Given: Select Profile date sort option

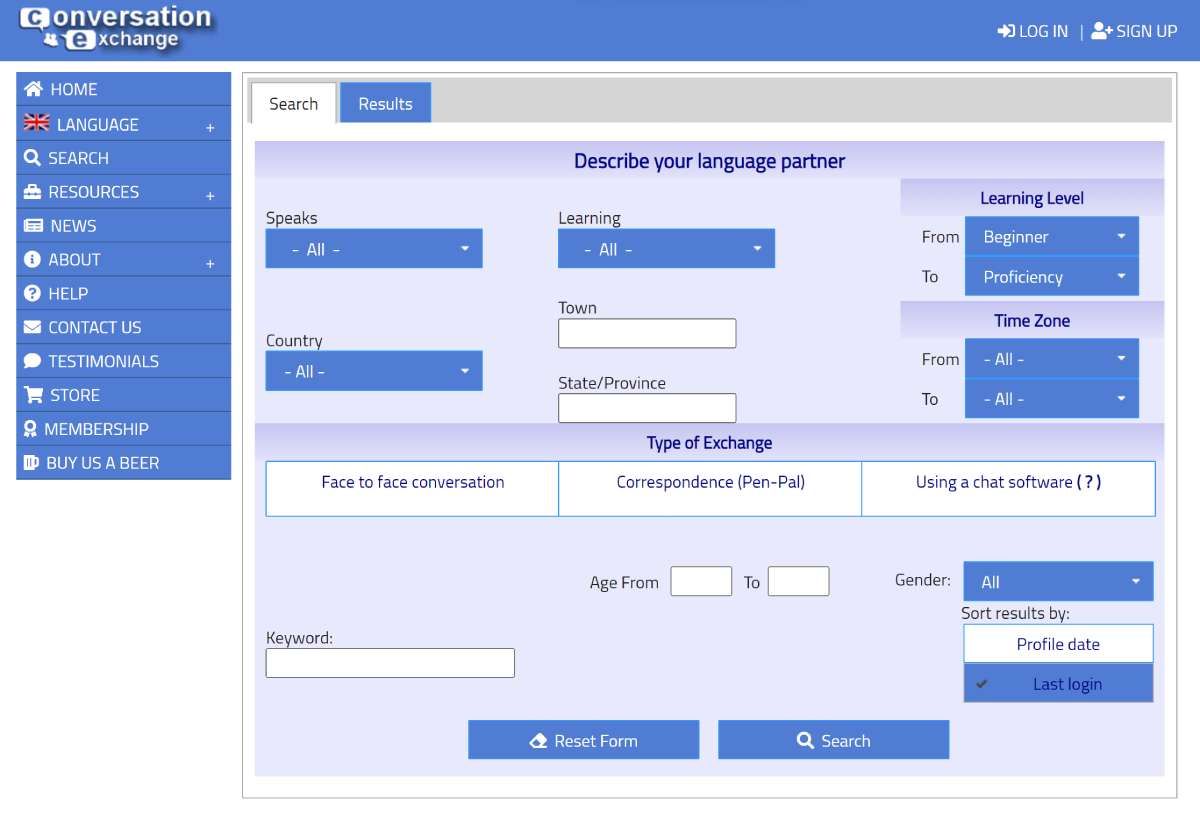Looking at the screenshot, I should [1058, 644].
